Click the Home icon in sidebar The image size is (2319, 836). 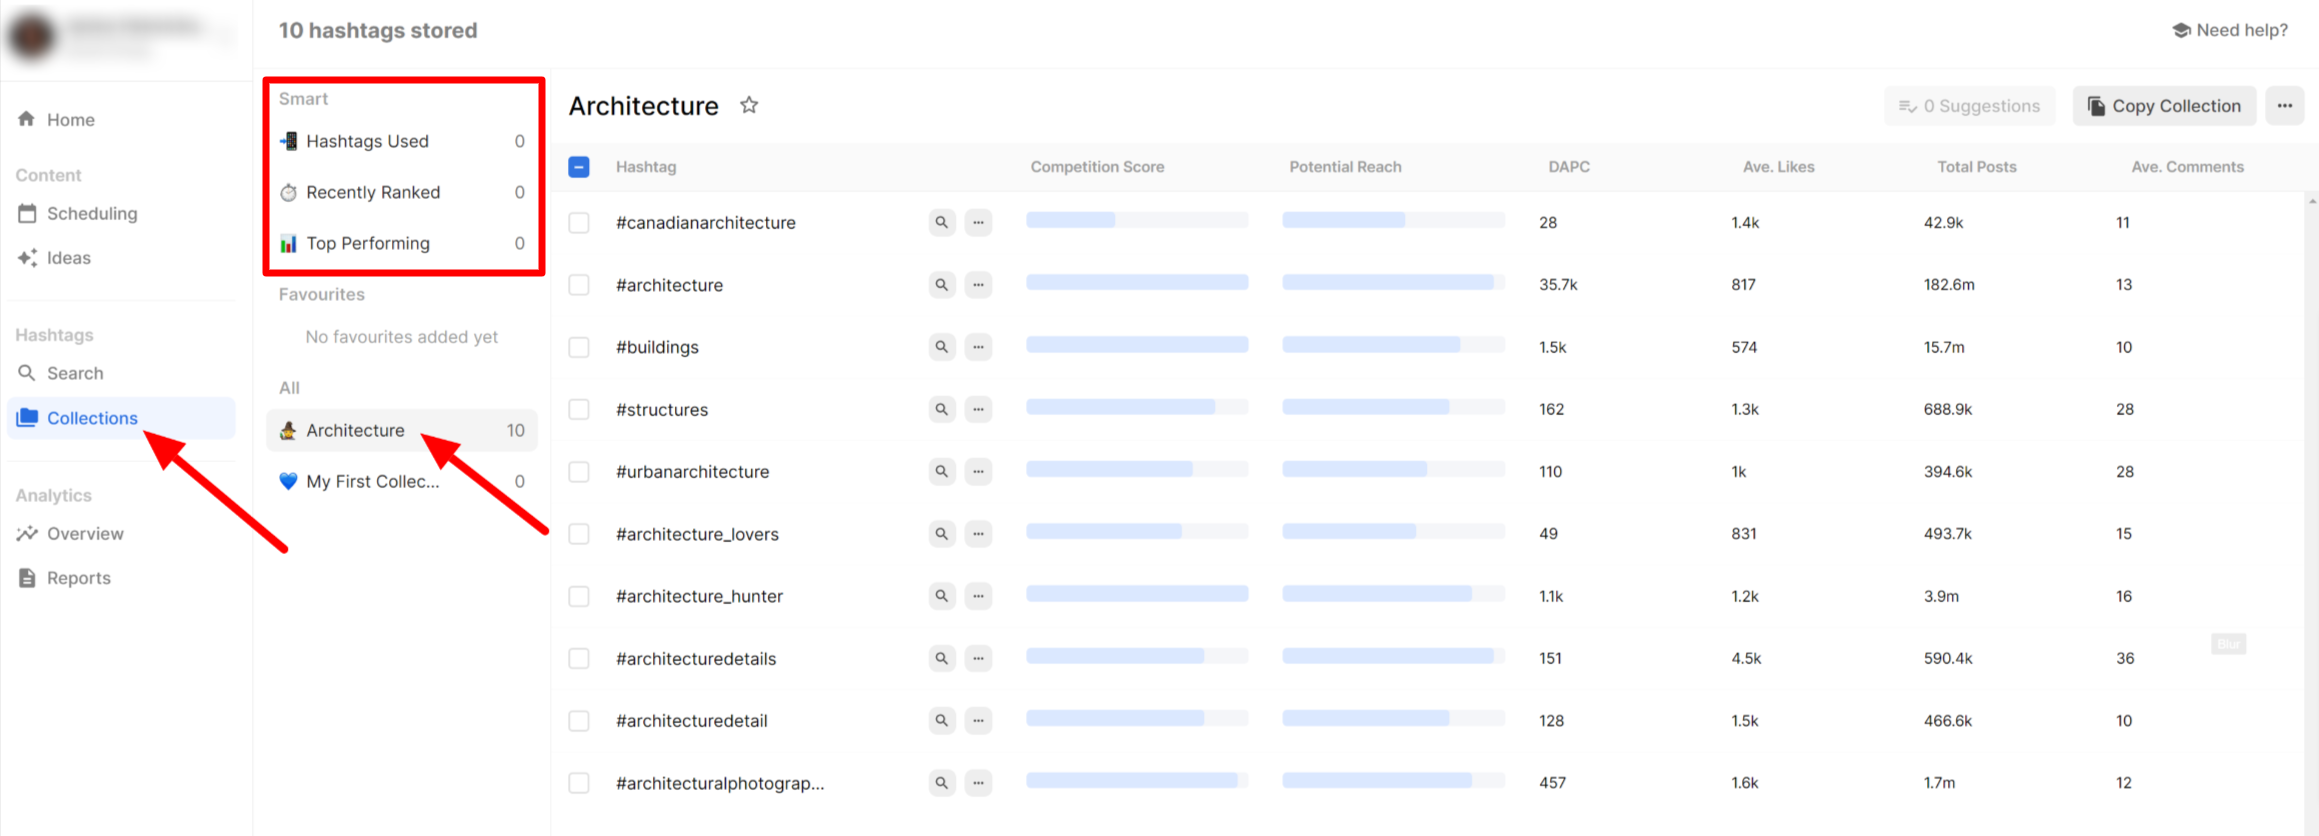click(27, 119)
